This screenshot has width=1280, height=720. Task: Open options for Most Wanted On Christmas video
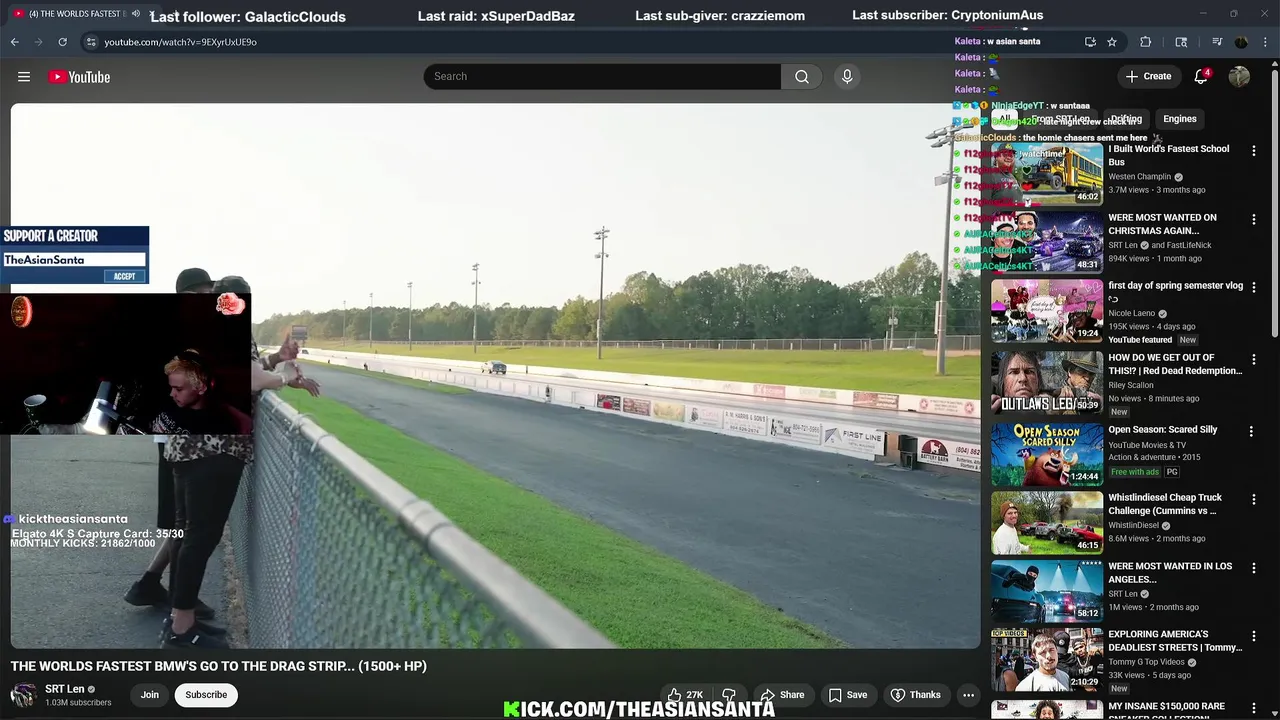[x=1253, y=219]
